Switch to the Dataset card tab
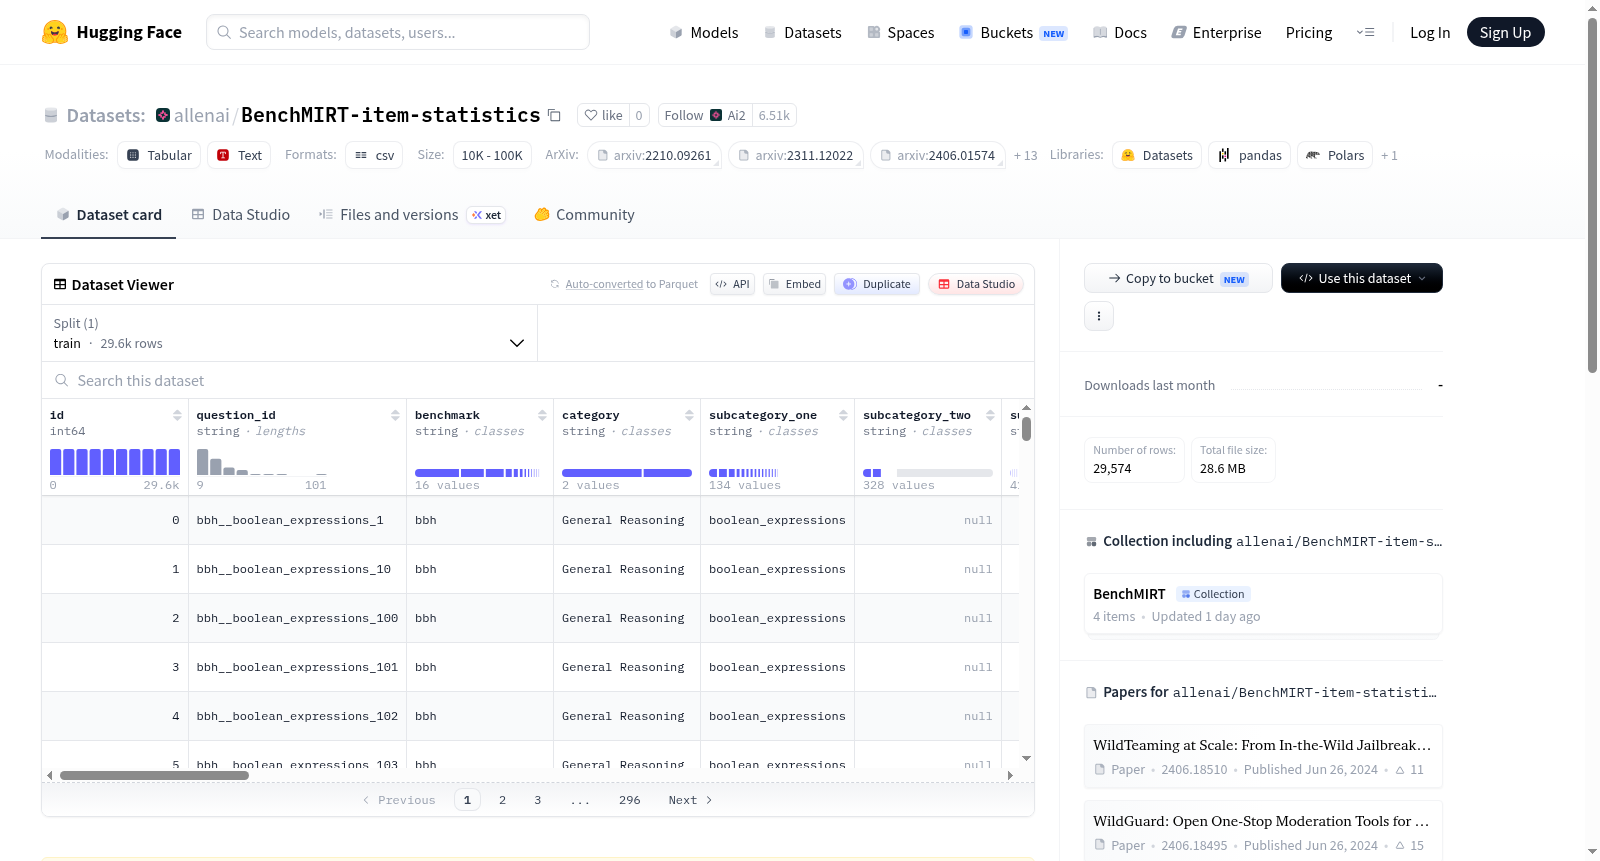The height and width of the screenshot is (861, 1600). [x=109, y=214]
